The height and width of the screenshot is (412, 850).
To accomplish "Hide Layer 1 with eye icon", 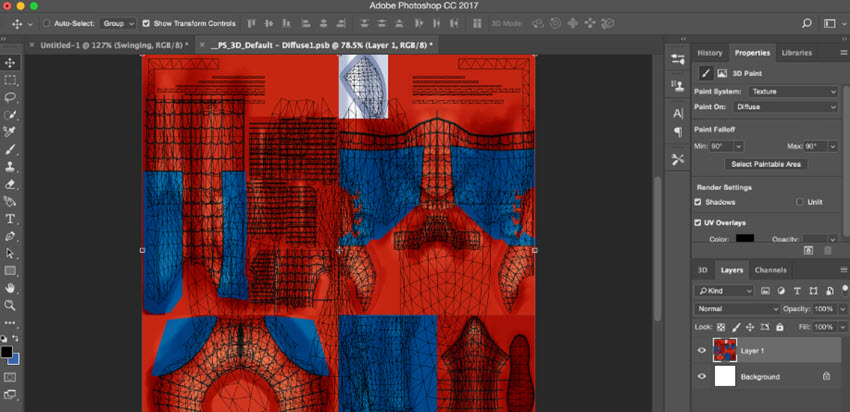I will [702, 351].
